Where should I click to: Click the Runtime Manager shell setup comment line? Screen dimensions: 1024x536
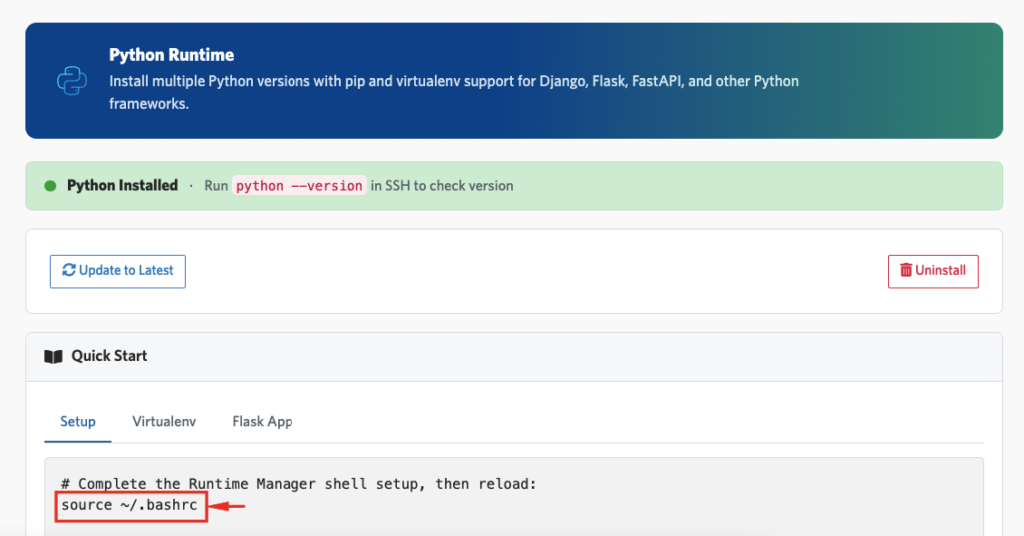coord(298,484)
